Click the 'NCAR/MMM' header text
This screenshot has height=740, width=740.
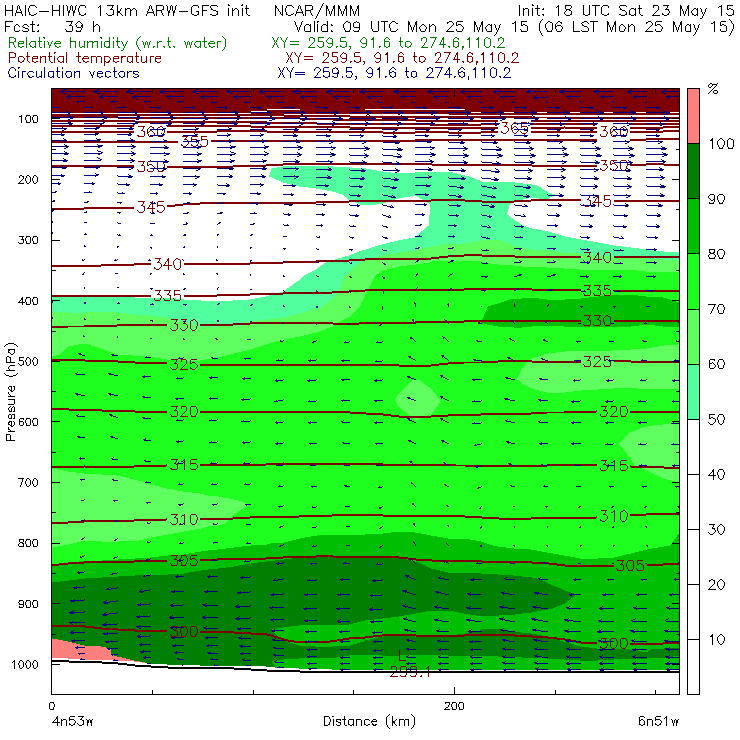[317, 11]
